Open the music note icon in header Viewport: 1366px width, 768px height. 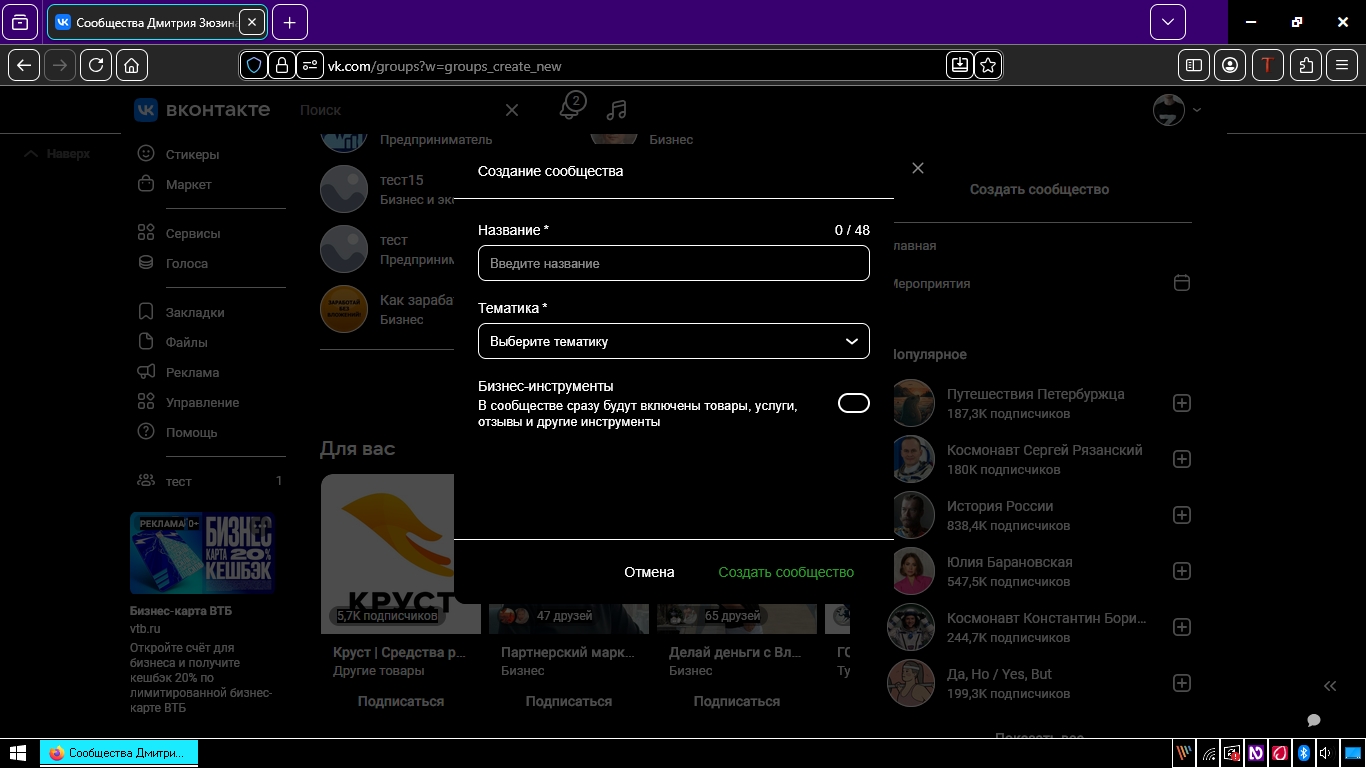click(617, 110)
